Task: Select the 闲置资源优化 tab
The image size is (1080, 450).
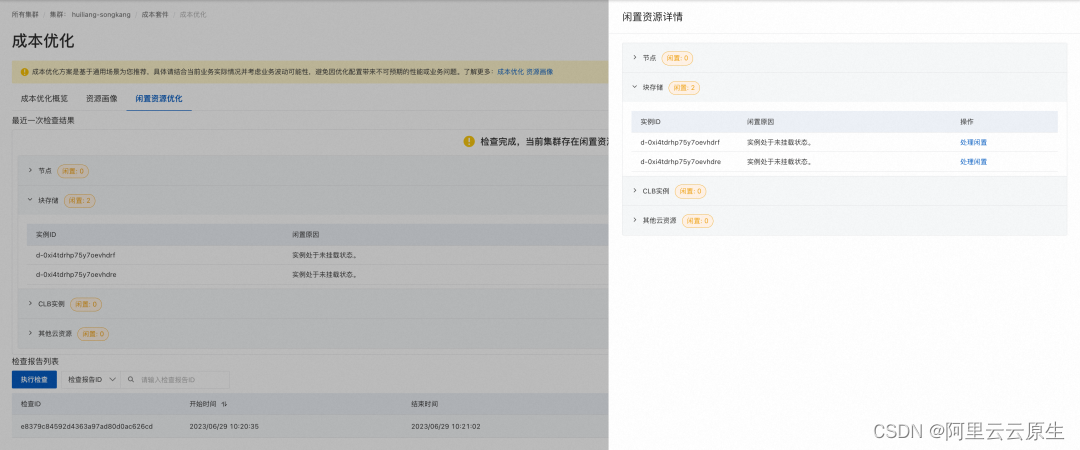Action: [159, 99]
